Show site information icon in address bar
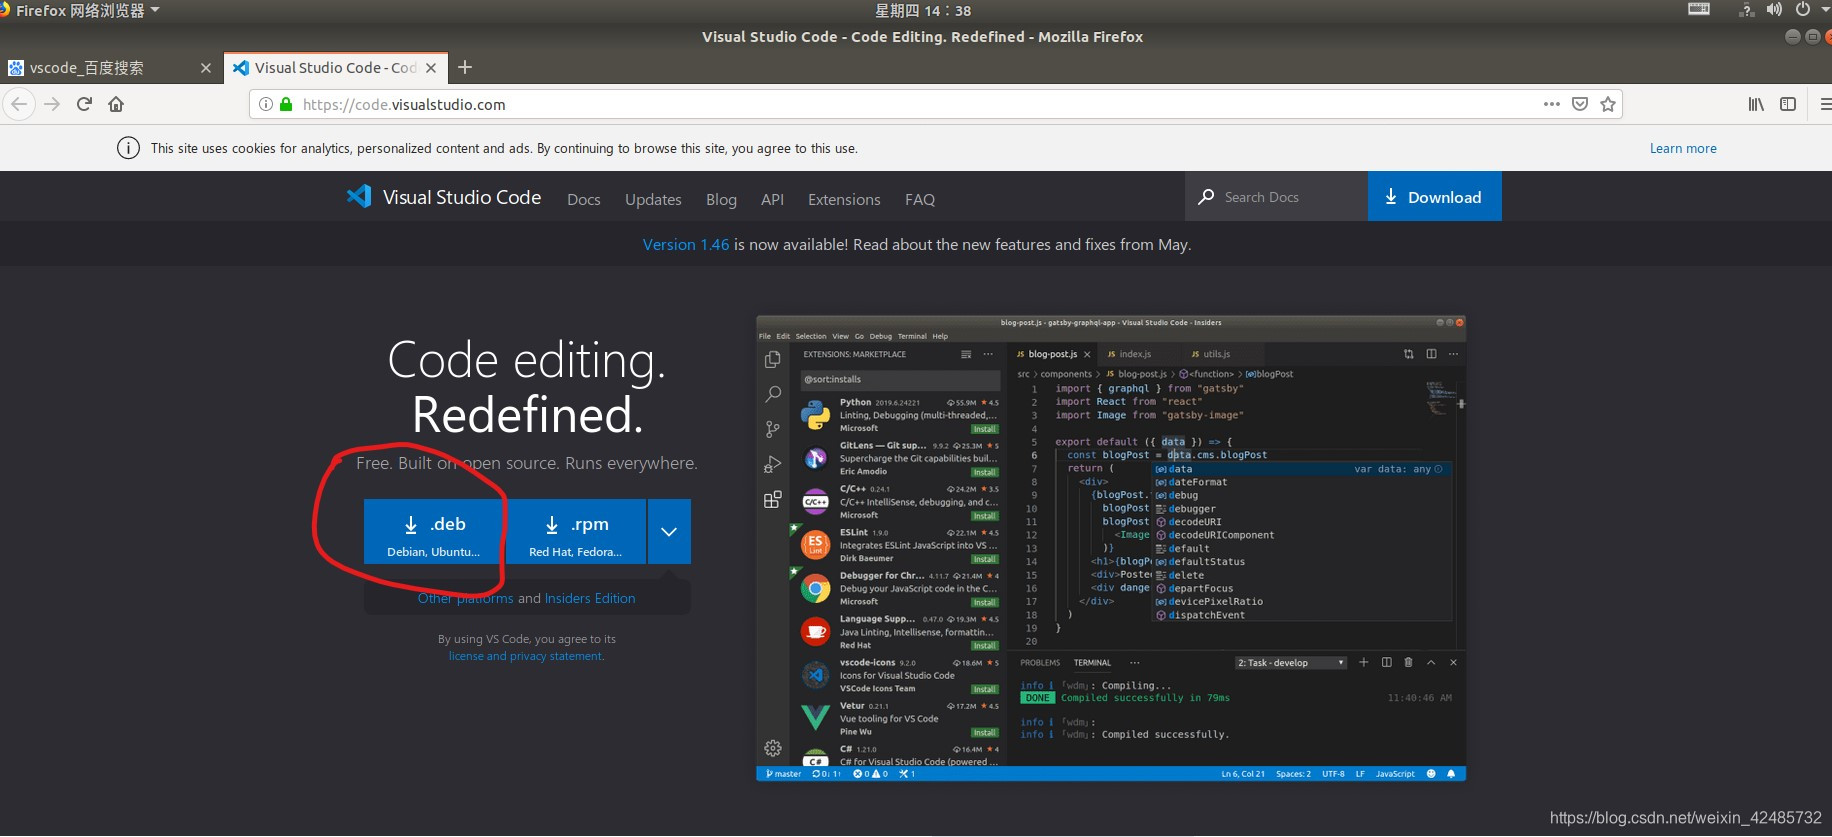The image size is (1832, 837). [266, 104]
